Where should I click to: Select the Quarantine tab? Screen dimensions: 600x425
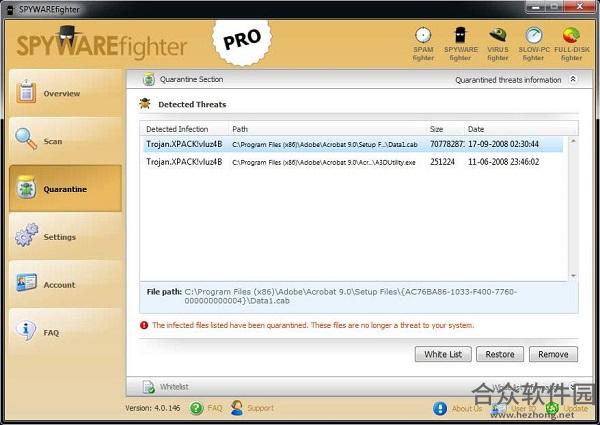click(65, 188)
